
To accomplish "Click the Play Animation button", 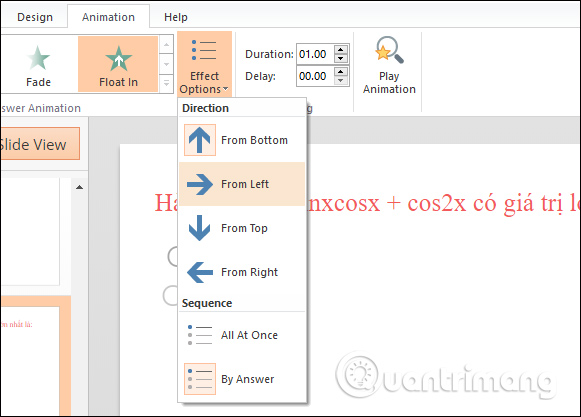I will [x=389, y=65].
